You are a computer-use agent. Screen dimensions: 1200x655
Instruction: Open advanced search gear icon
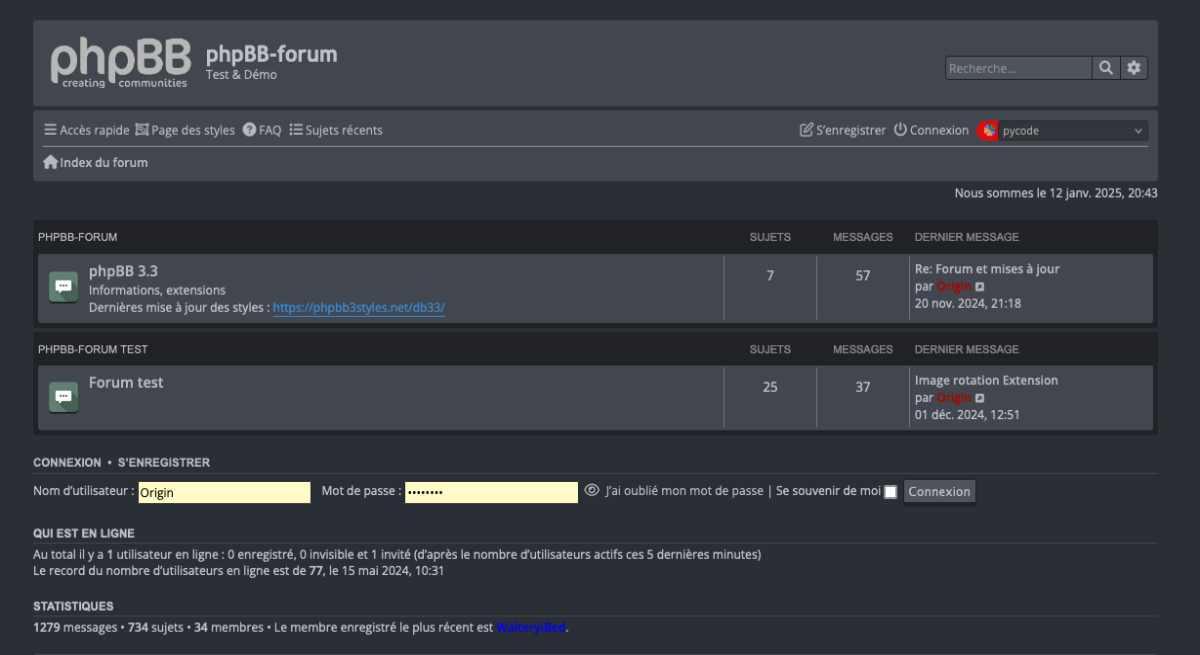[x=1133, y=68]
